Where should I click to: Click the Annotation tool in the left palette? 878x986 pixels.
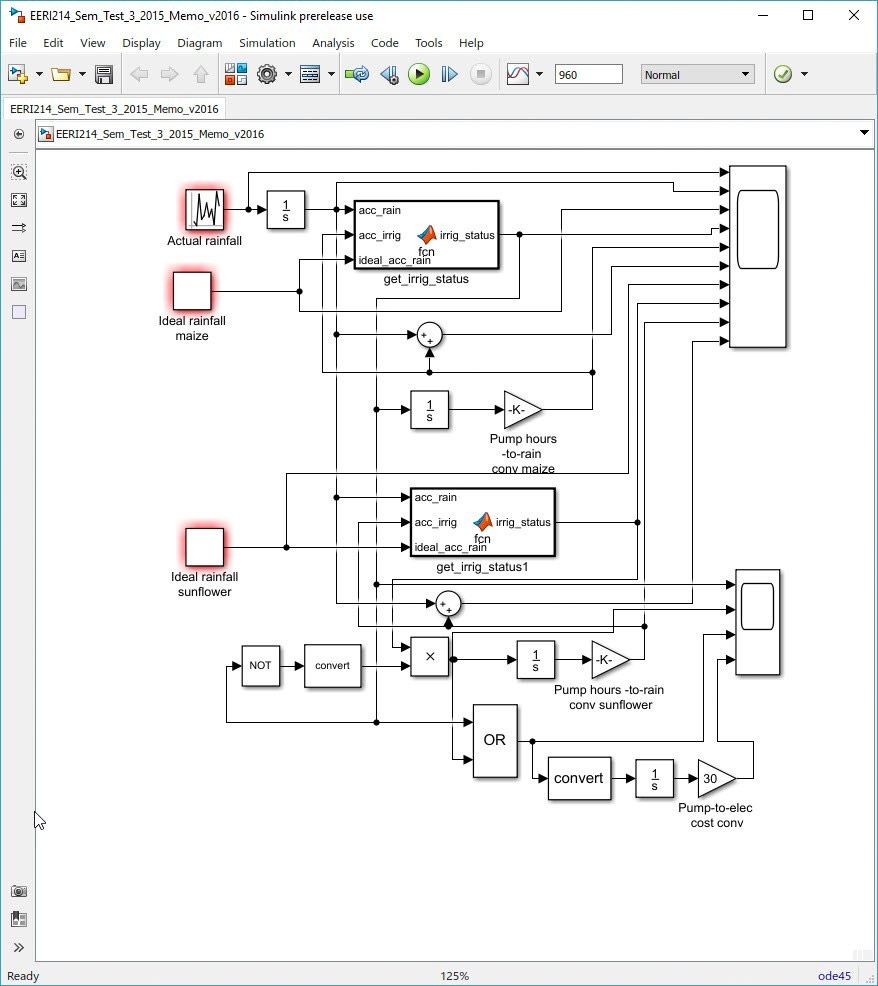19,256
